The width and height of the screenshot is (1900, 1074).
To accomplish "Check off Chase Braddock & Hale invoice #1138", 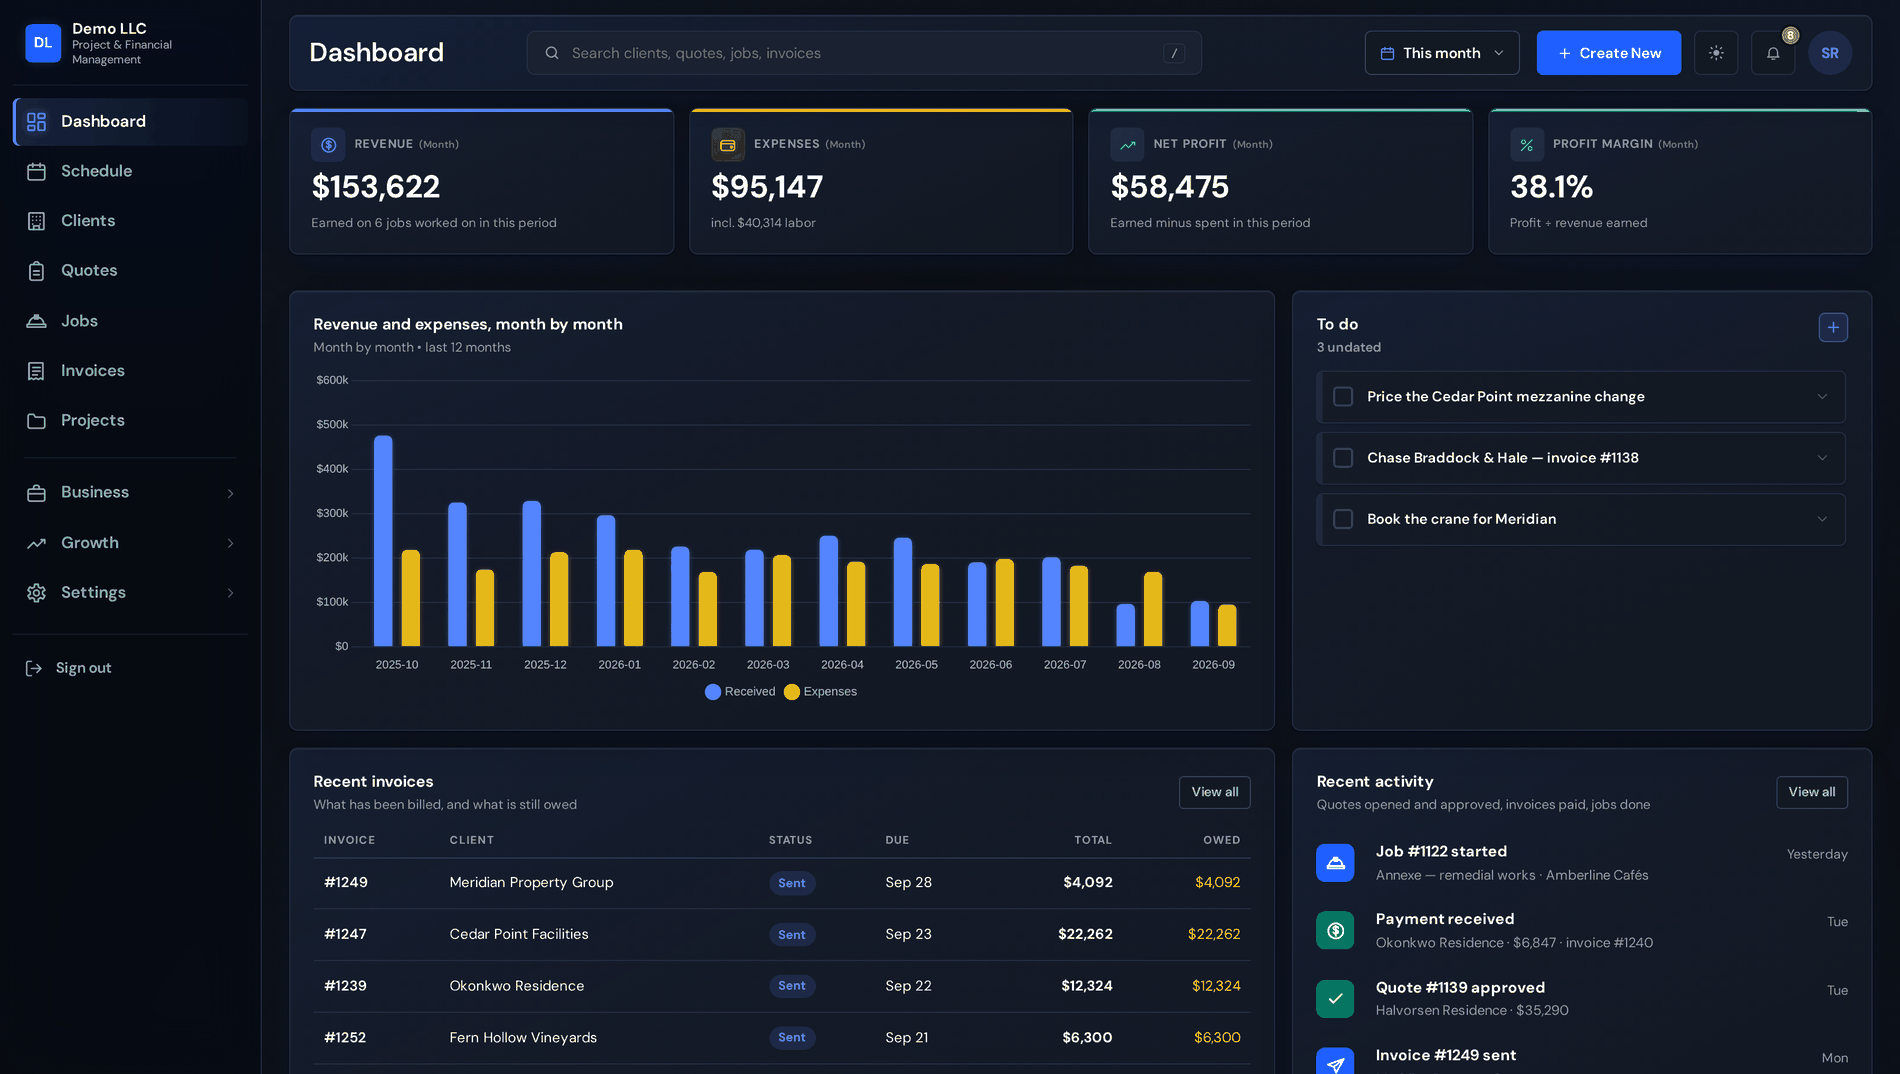I will (1343, 458).
